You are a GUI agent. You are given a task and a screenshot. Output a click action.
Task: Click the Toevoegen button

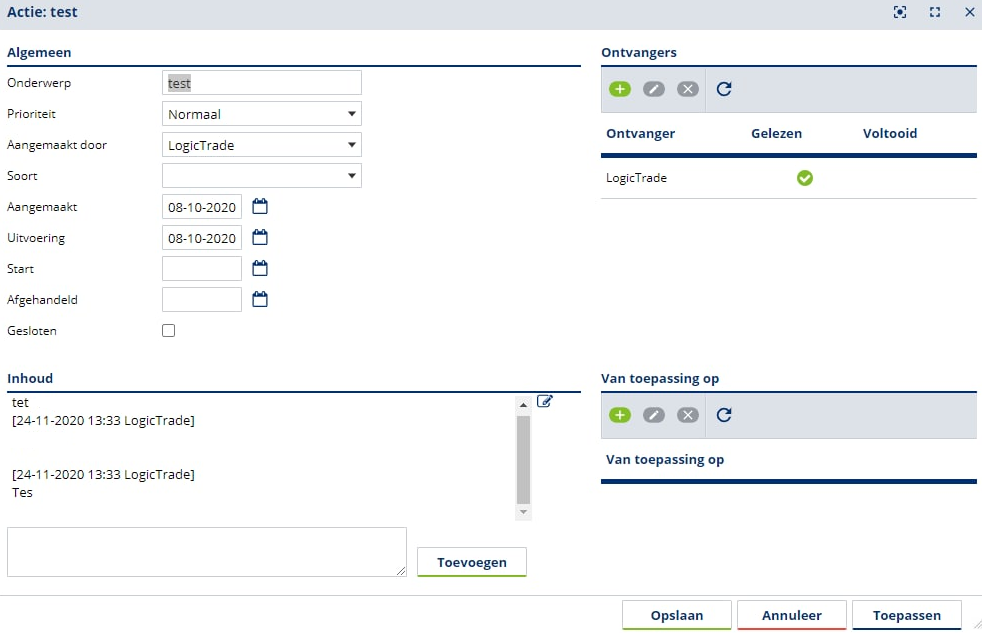471,562
